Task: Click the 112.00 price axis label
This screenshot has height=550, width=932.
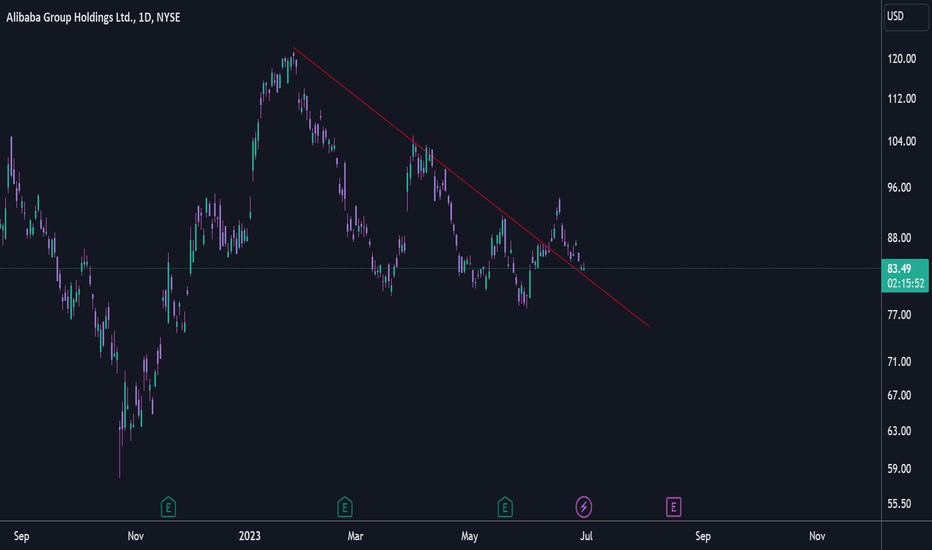Action: pyautogui.click(x=901, y=99)
